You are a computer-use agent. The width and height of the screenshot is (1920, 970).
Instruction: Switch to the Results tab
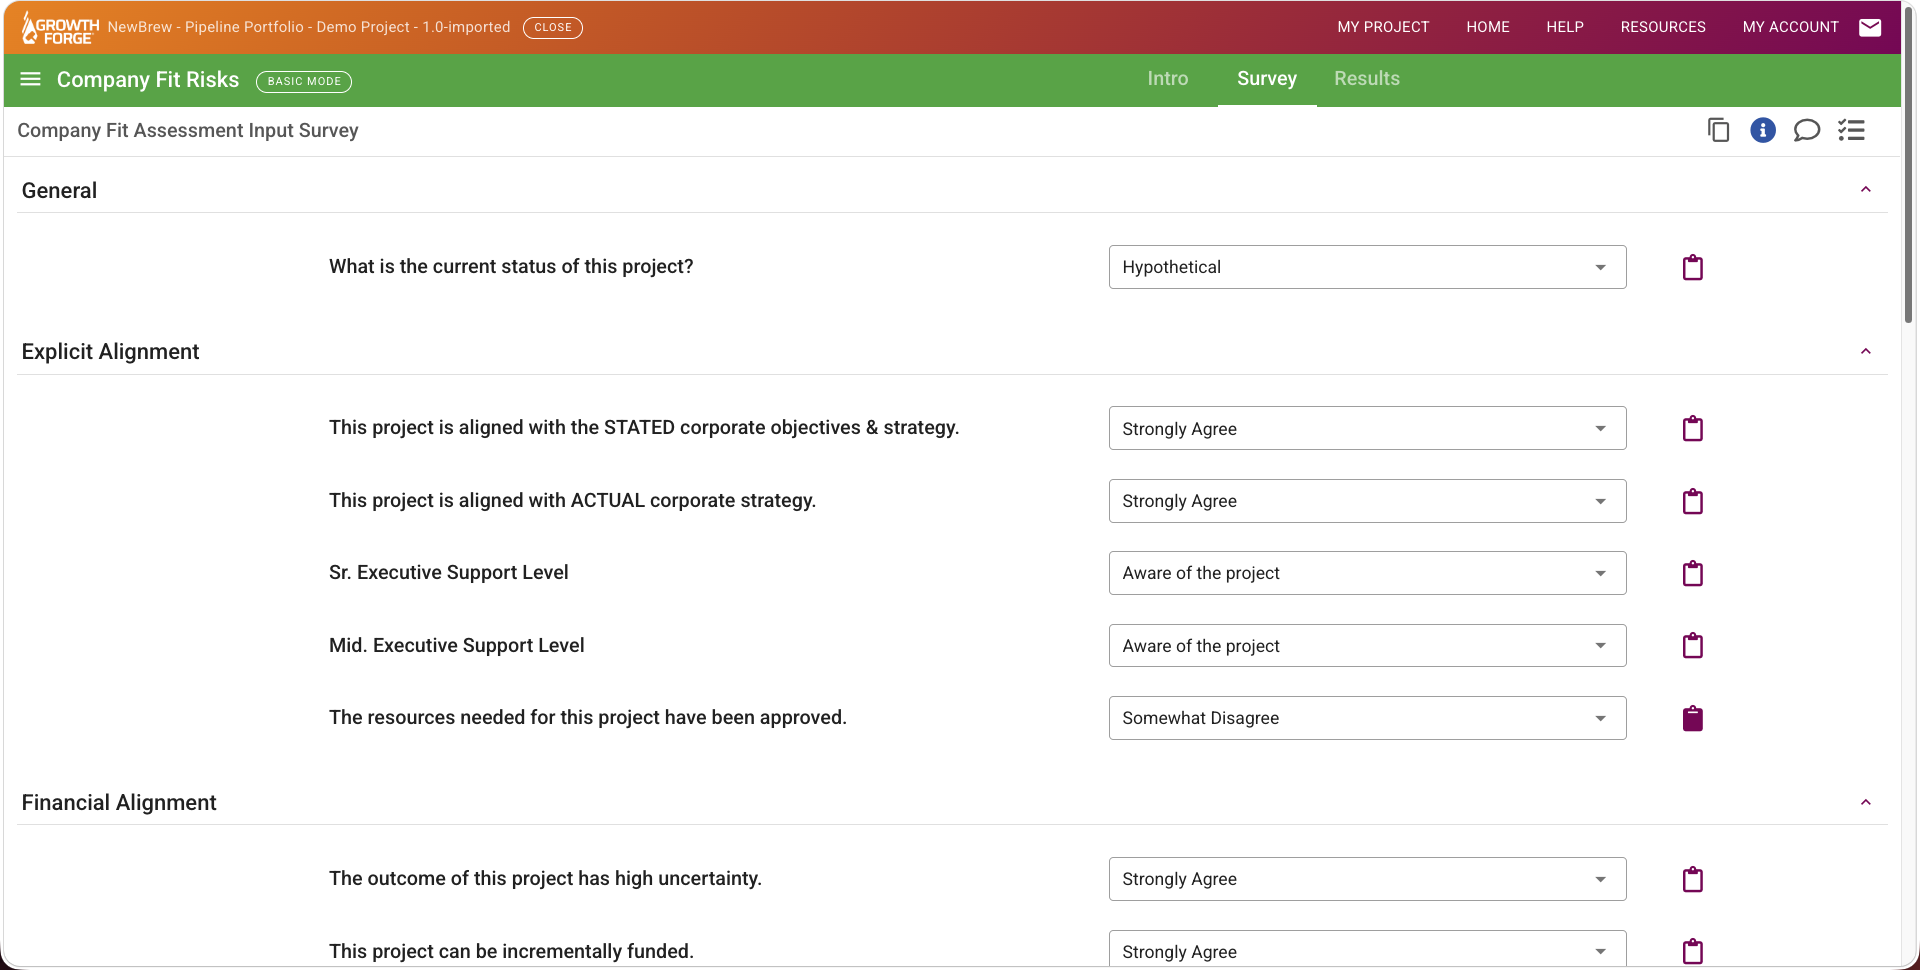pos(1366,79)
